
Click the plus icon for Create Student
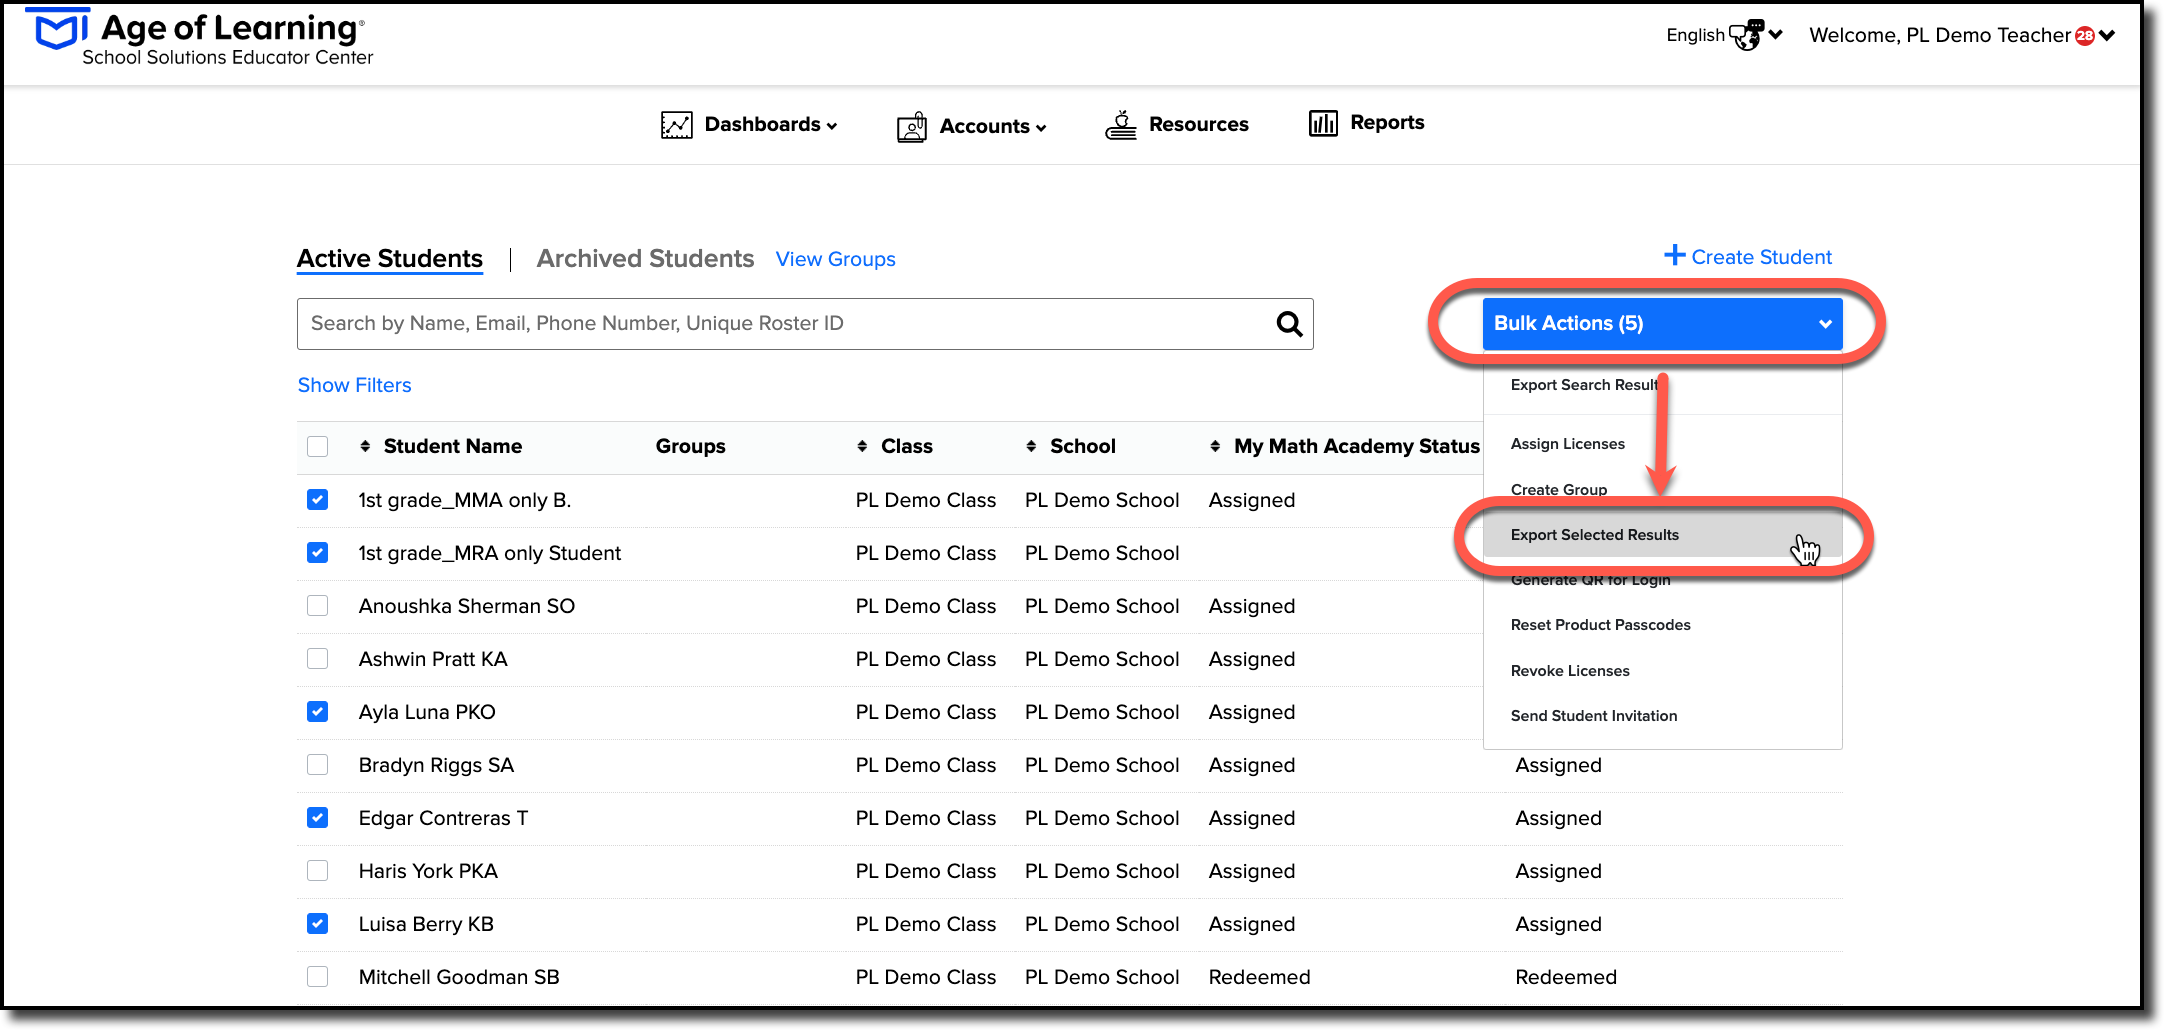click(1674, 255)
